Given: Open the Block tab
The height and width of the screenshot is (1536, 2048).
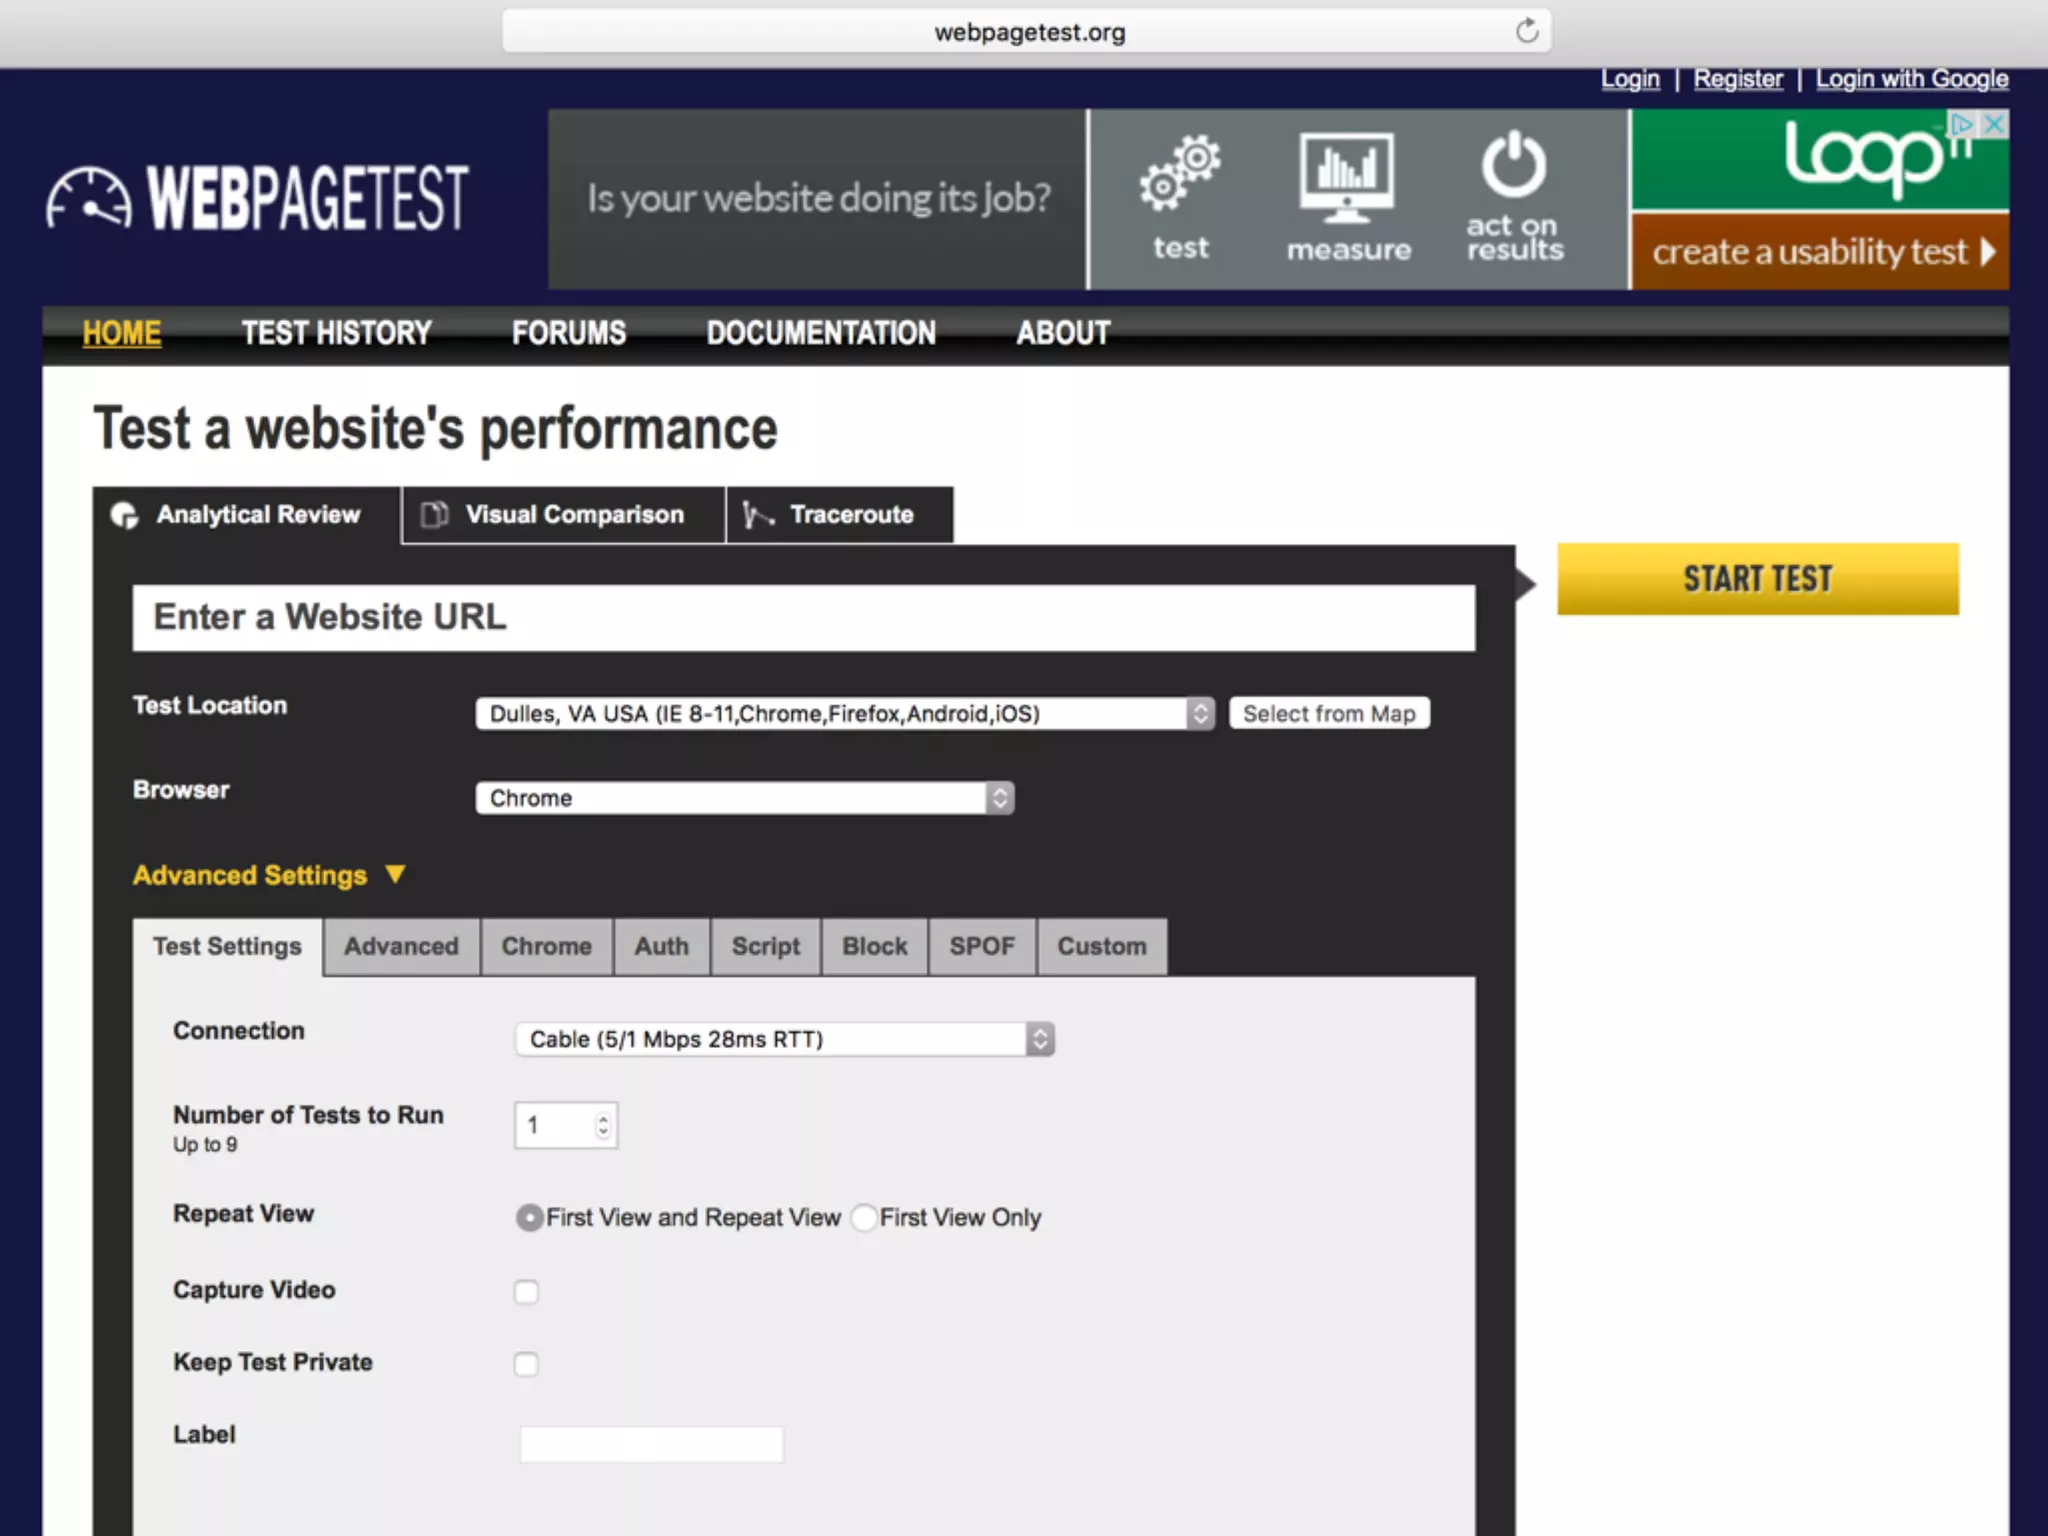Looking at the screenshot, I should point(874,946).
